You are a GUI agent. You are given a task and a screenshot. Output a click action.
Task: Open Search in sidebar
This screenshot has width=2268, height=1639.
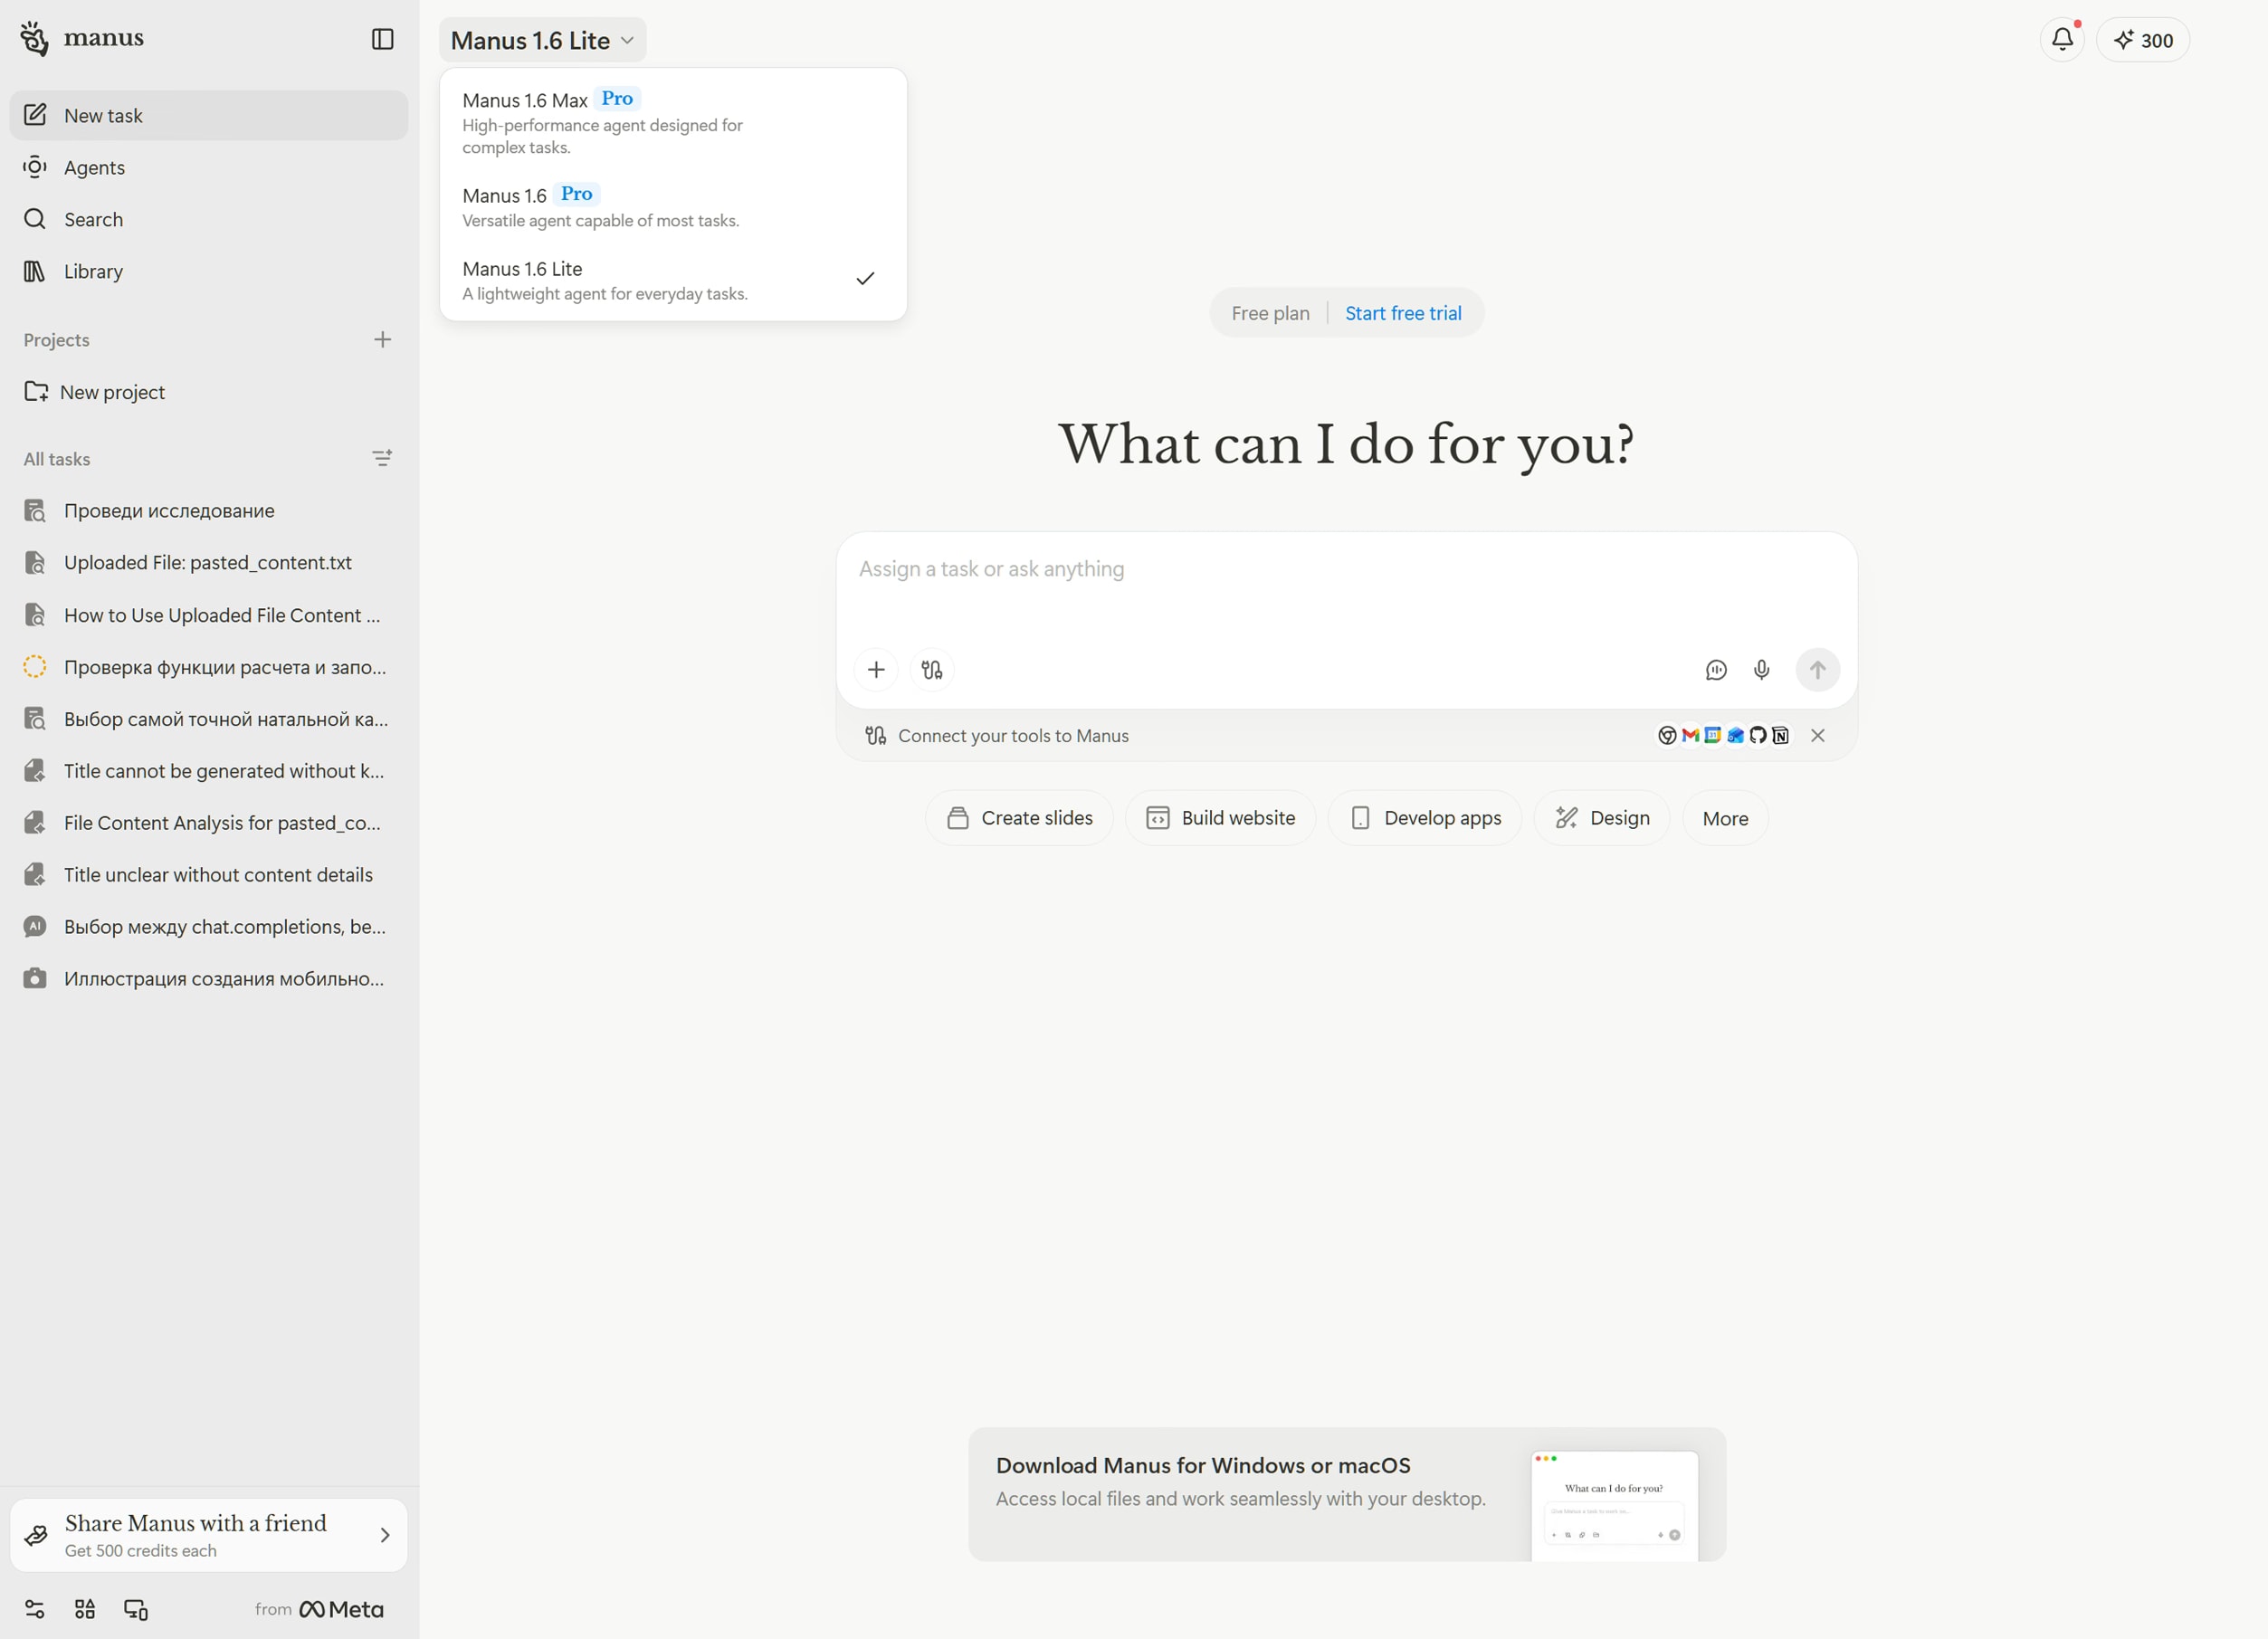(209, 220)
